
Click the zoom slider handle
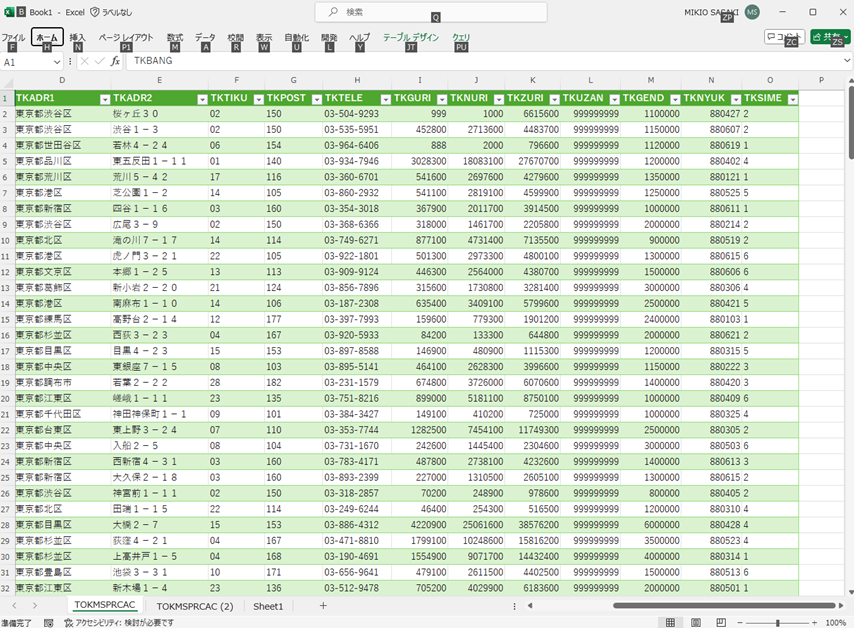(778, 623)
